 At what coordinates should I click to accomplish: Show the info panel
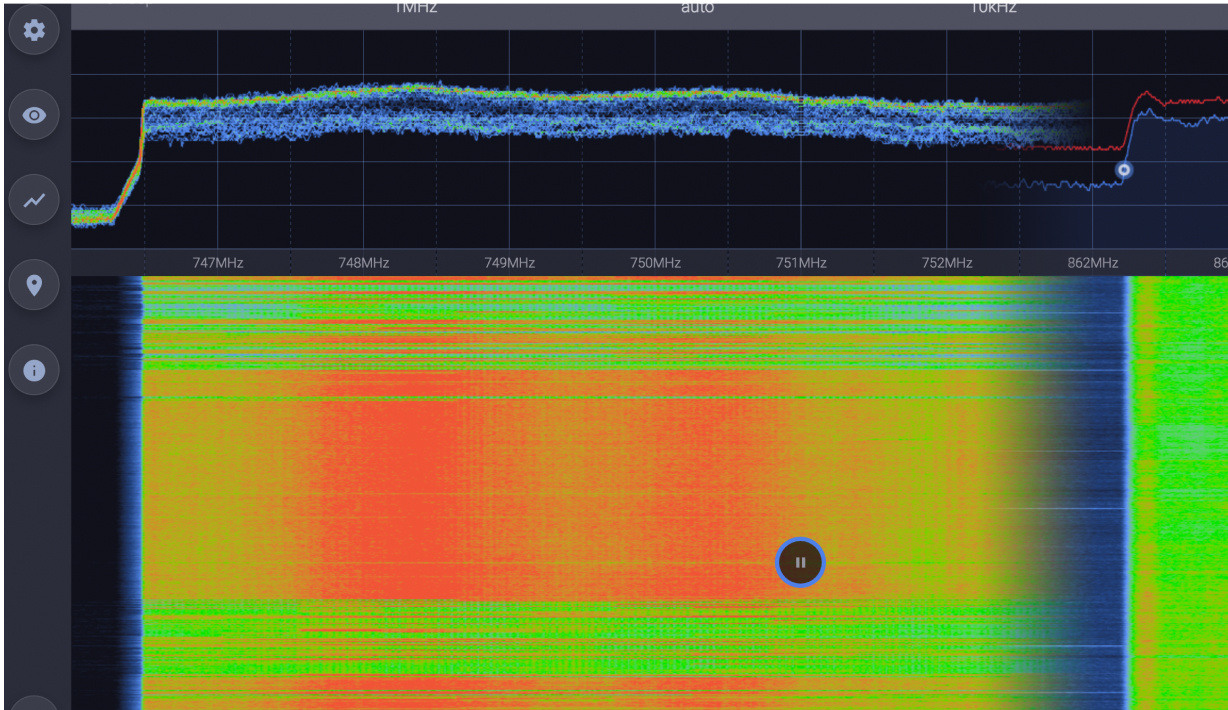pos(34,369)
